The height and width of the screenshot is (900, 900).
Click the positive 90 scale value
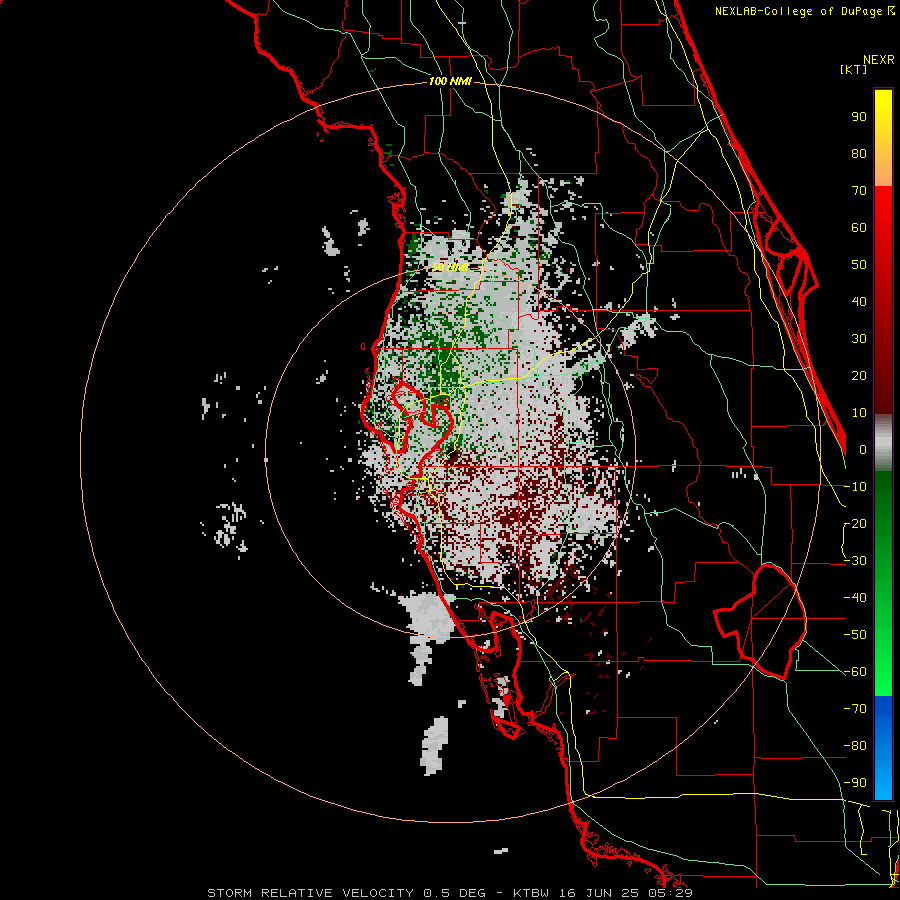click(859, 117)
